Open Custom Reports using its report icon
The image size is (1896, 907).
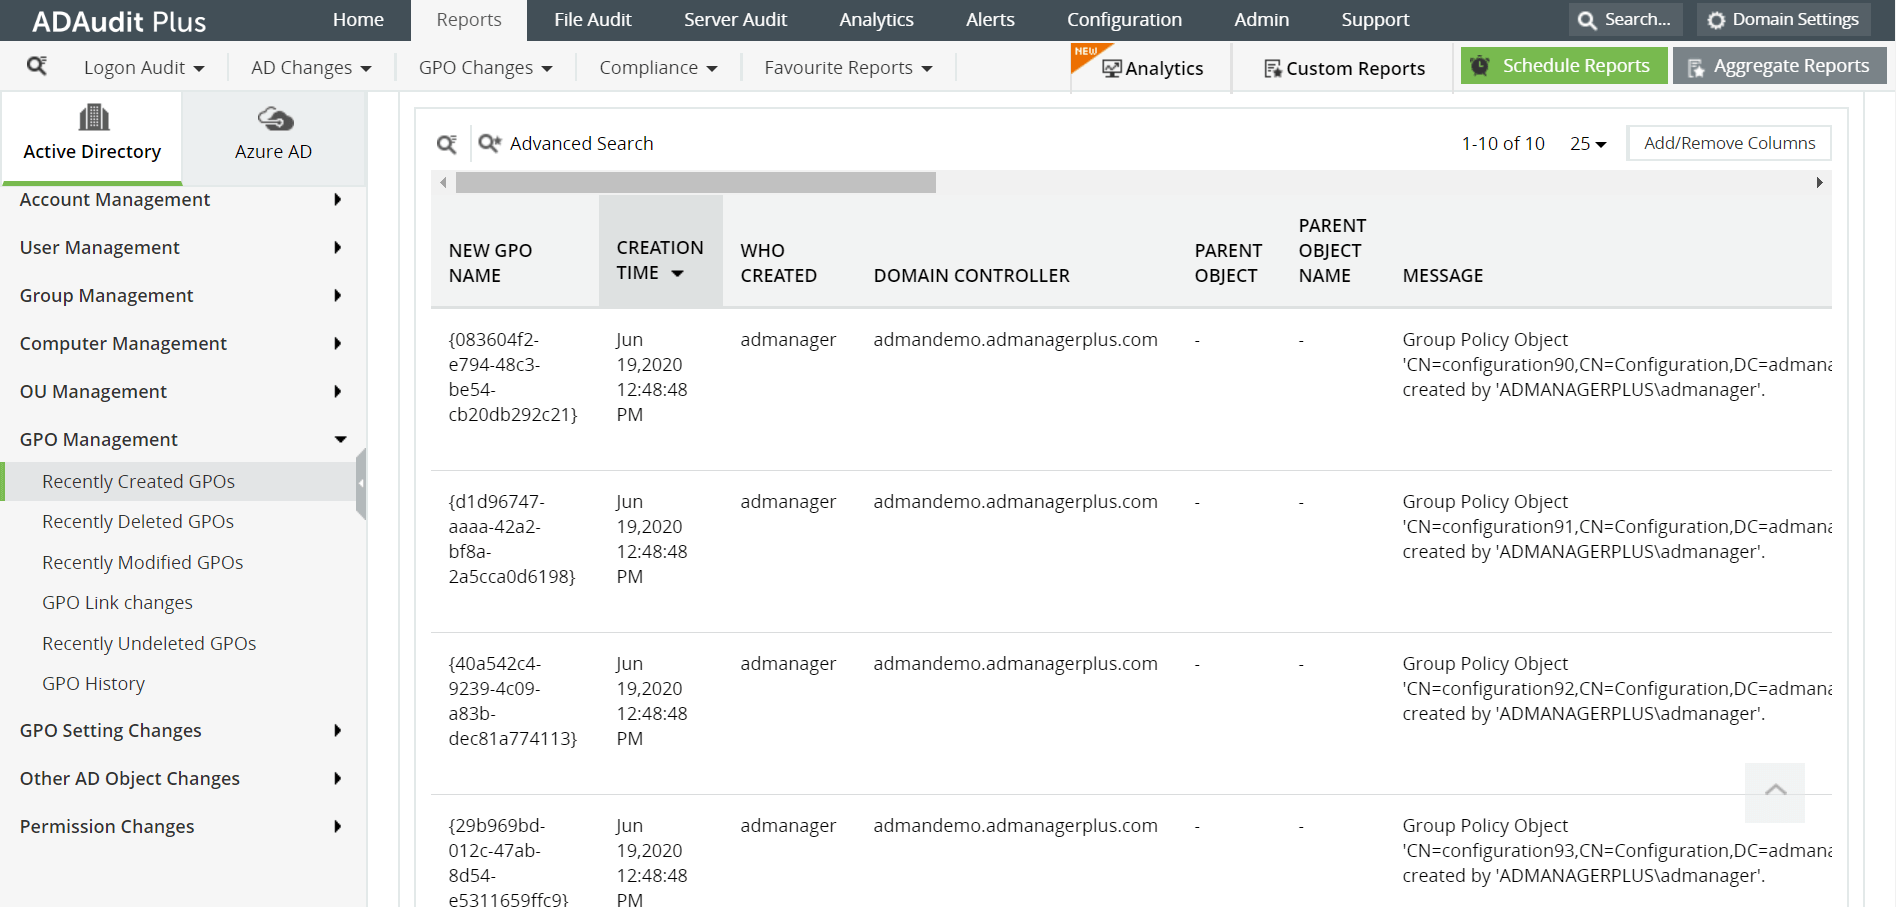[1274, 68]
